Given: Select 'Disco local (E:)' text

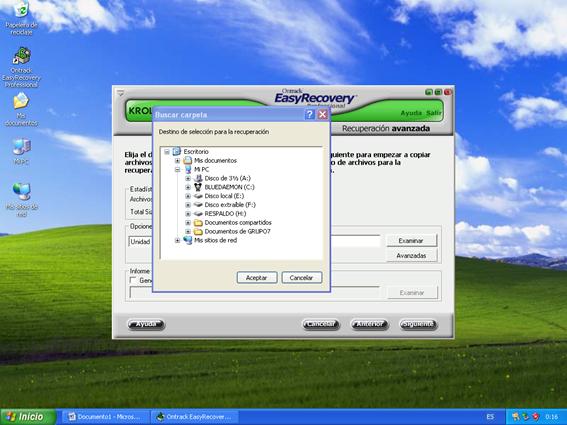Looking at the screenshot, I should click(x=224, y=196).
